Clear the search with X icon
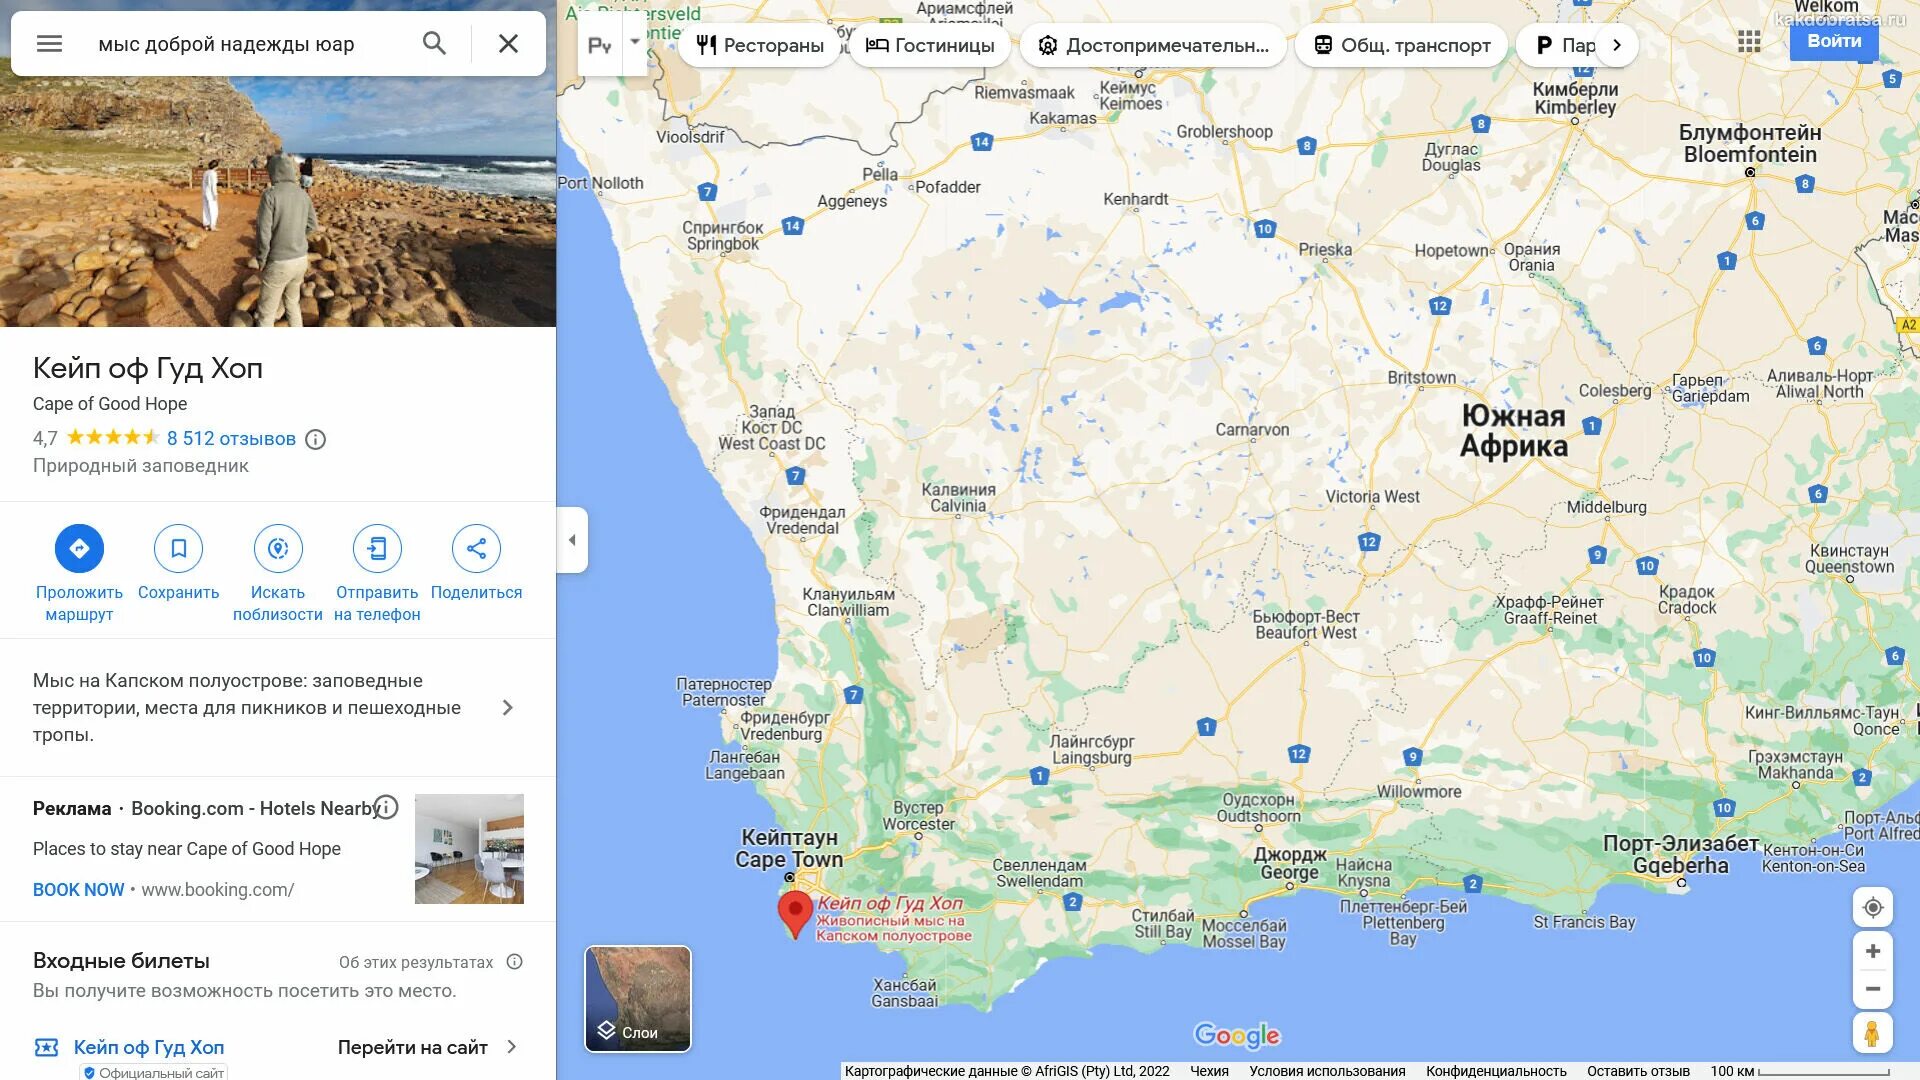 click(x=508, y=43)
